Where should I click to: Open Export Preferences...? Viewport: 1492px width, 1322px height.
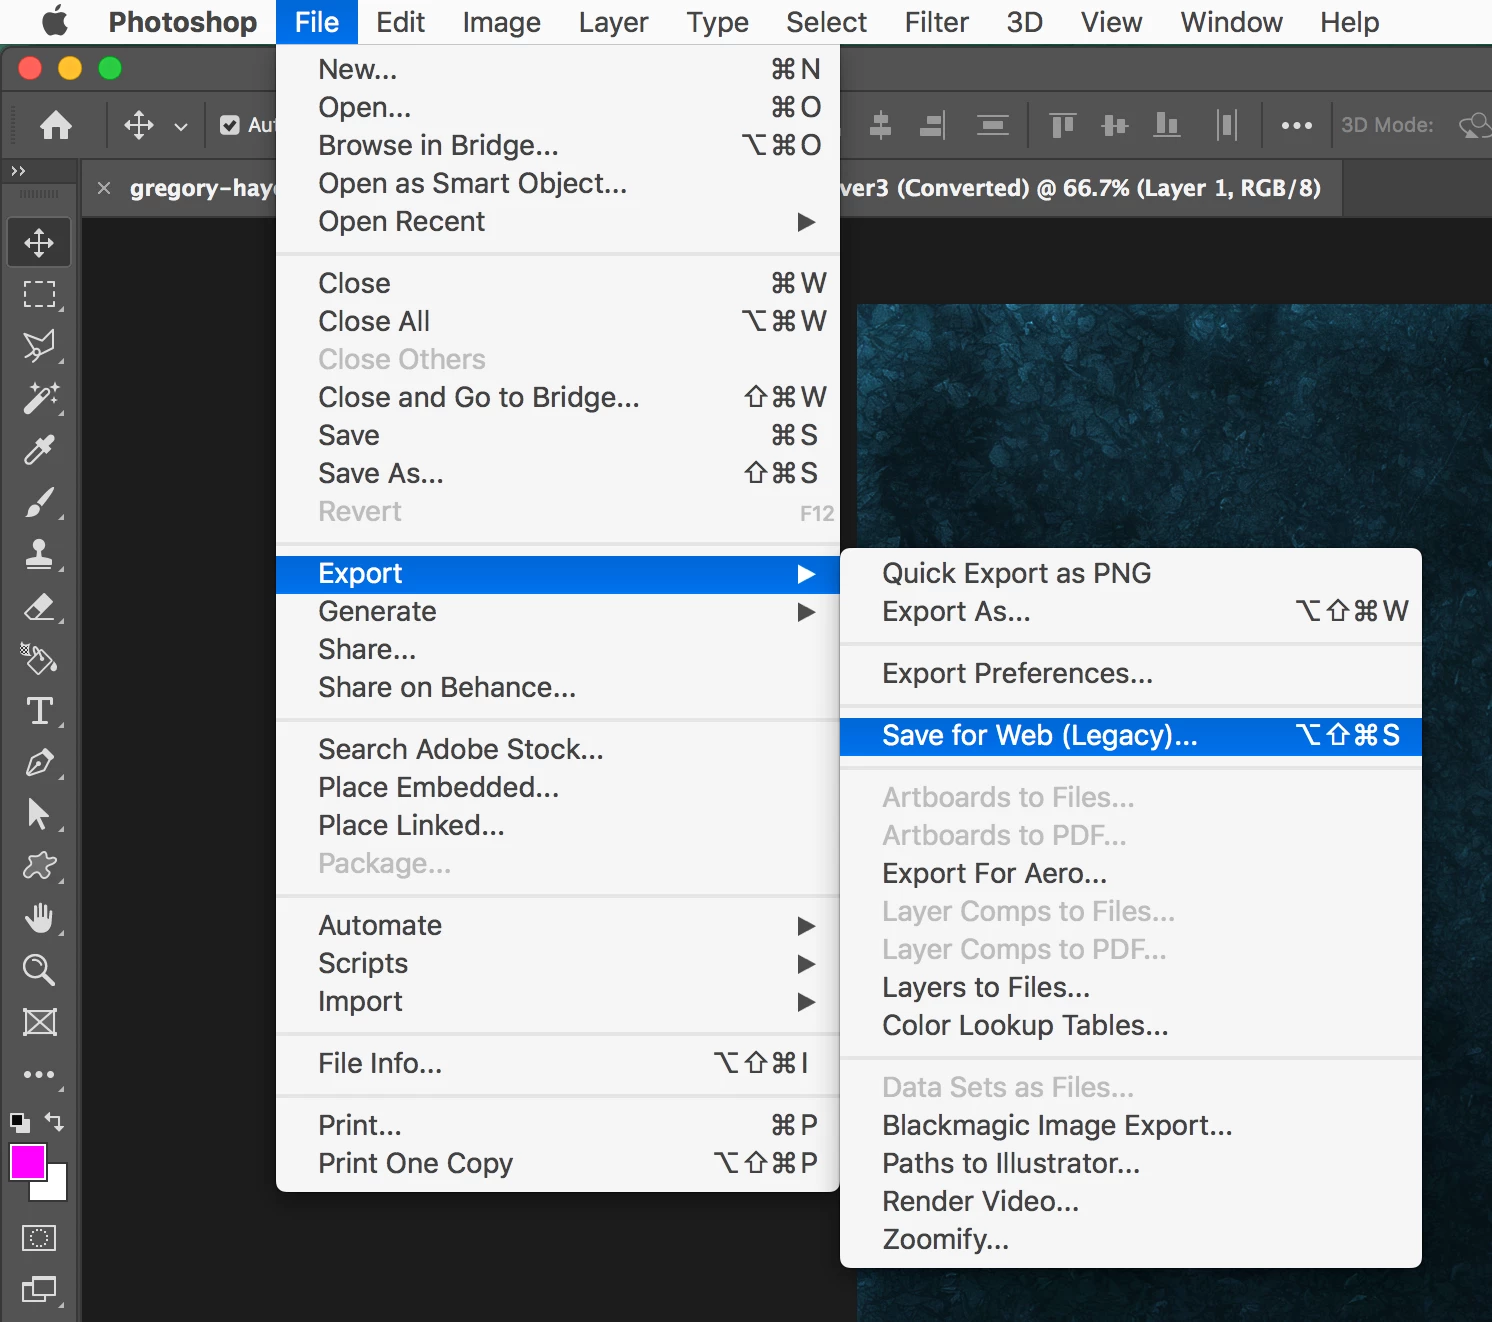tap(1131, 674)
